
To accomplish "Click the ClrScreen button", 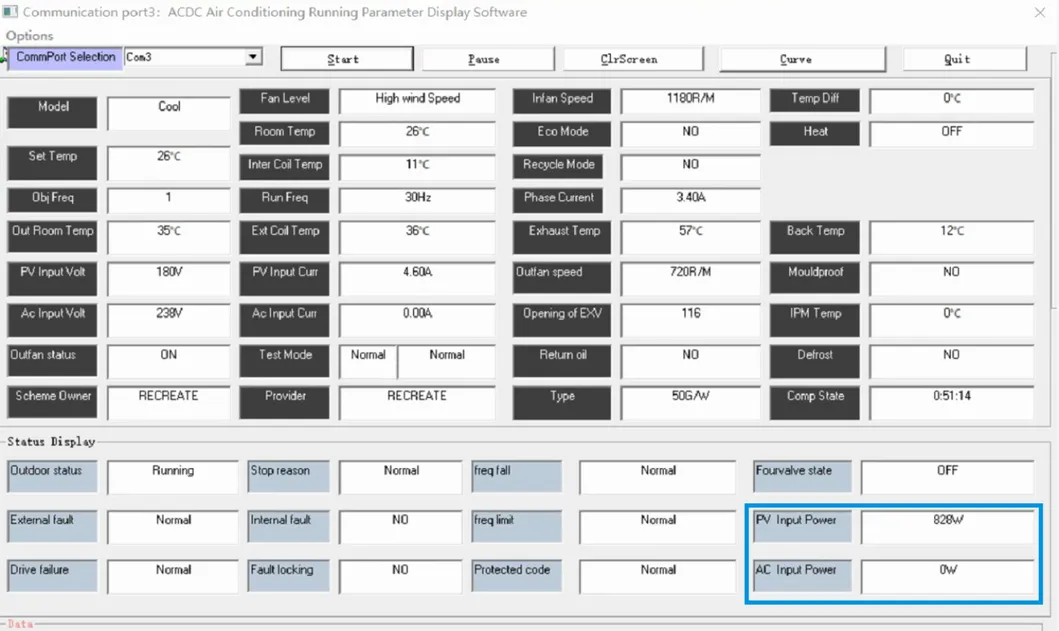I will (629, 59).
